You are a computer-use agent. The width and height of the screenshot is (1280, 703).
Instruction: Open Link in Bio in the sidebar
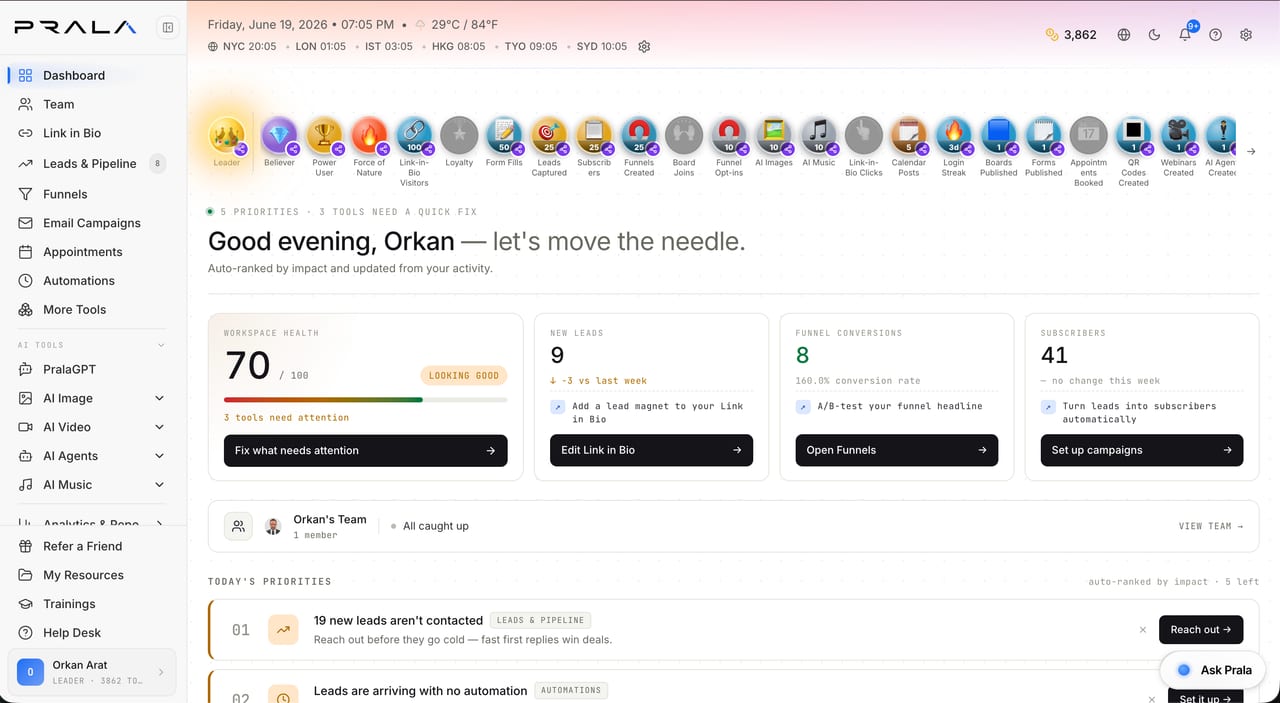coord(92,133)
